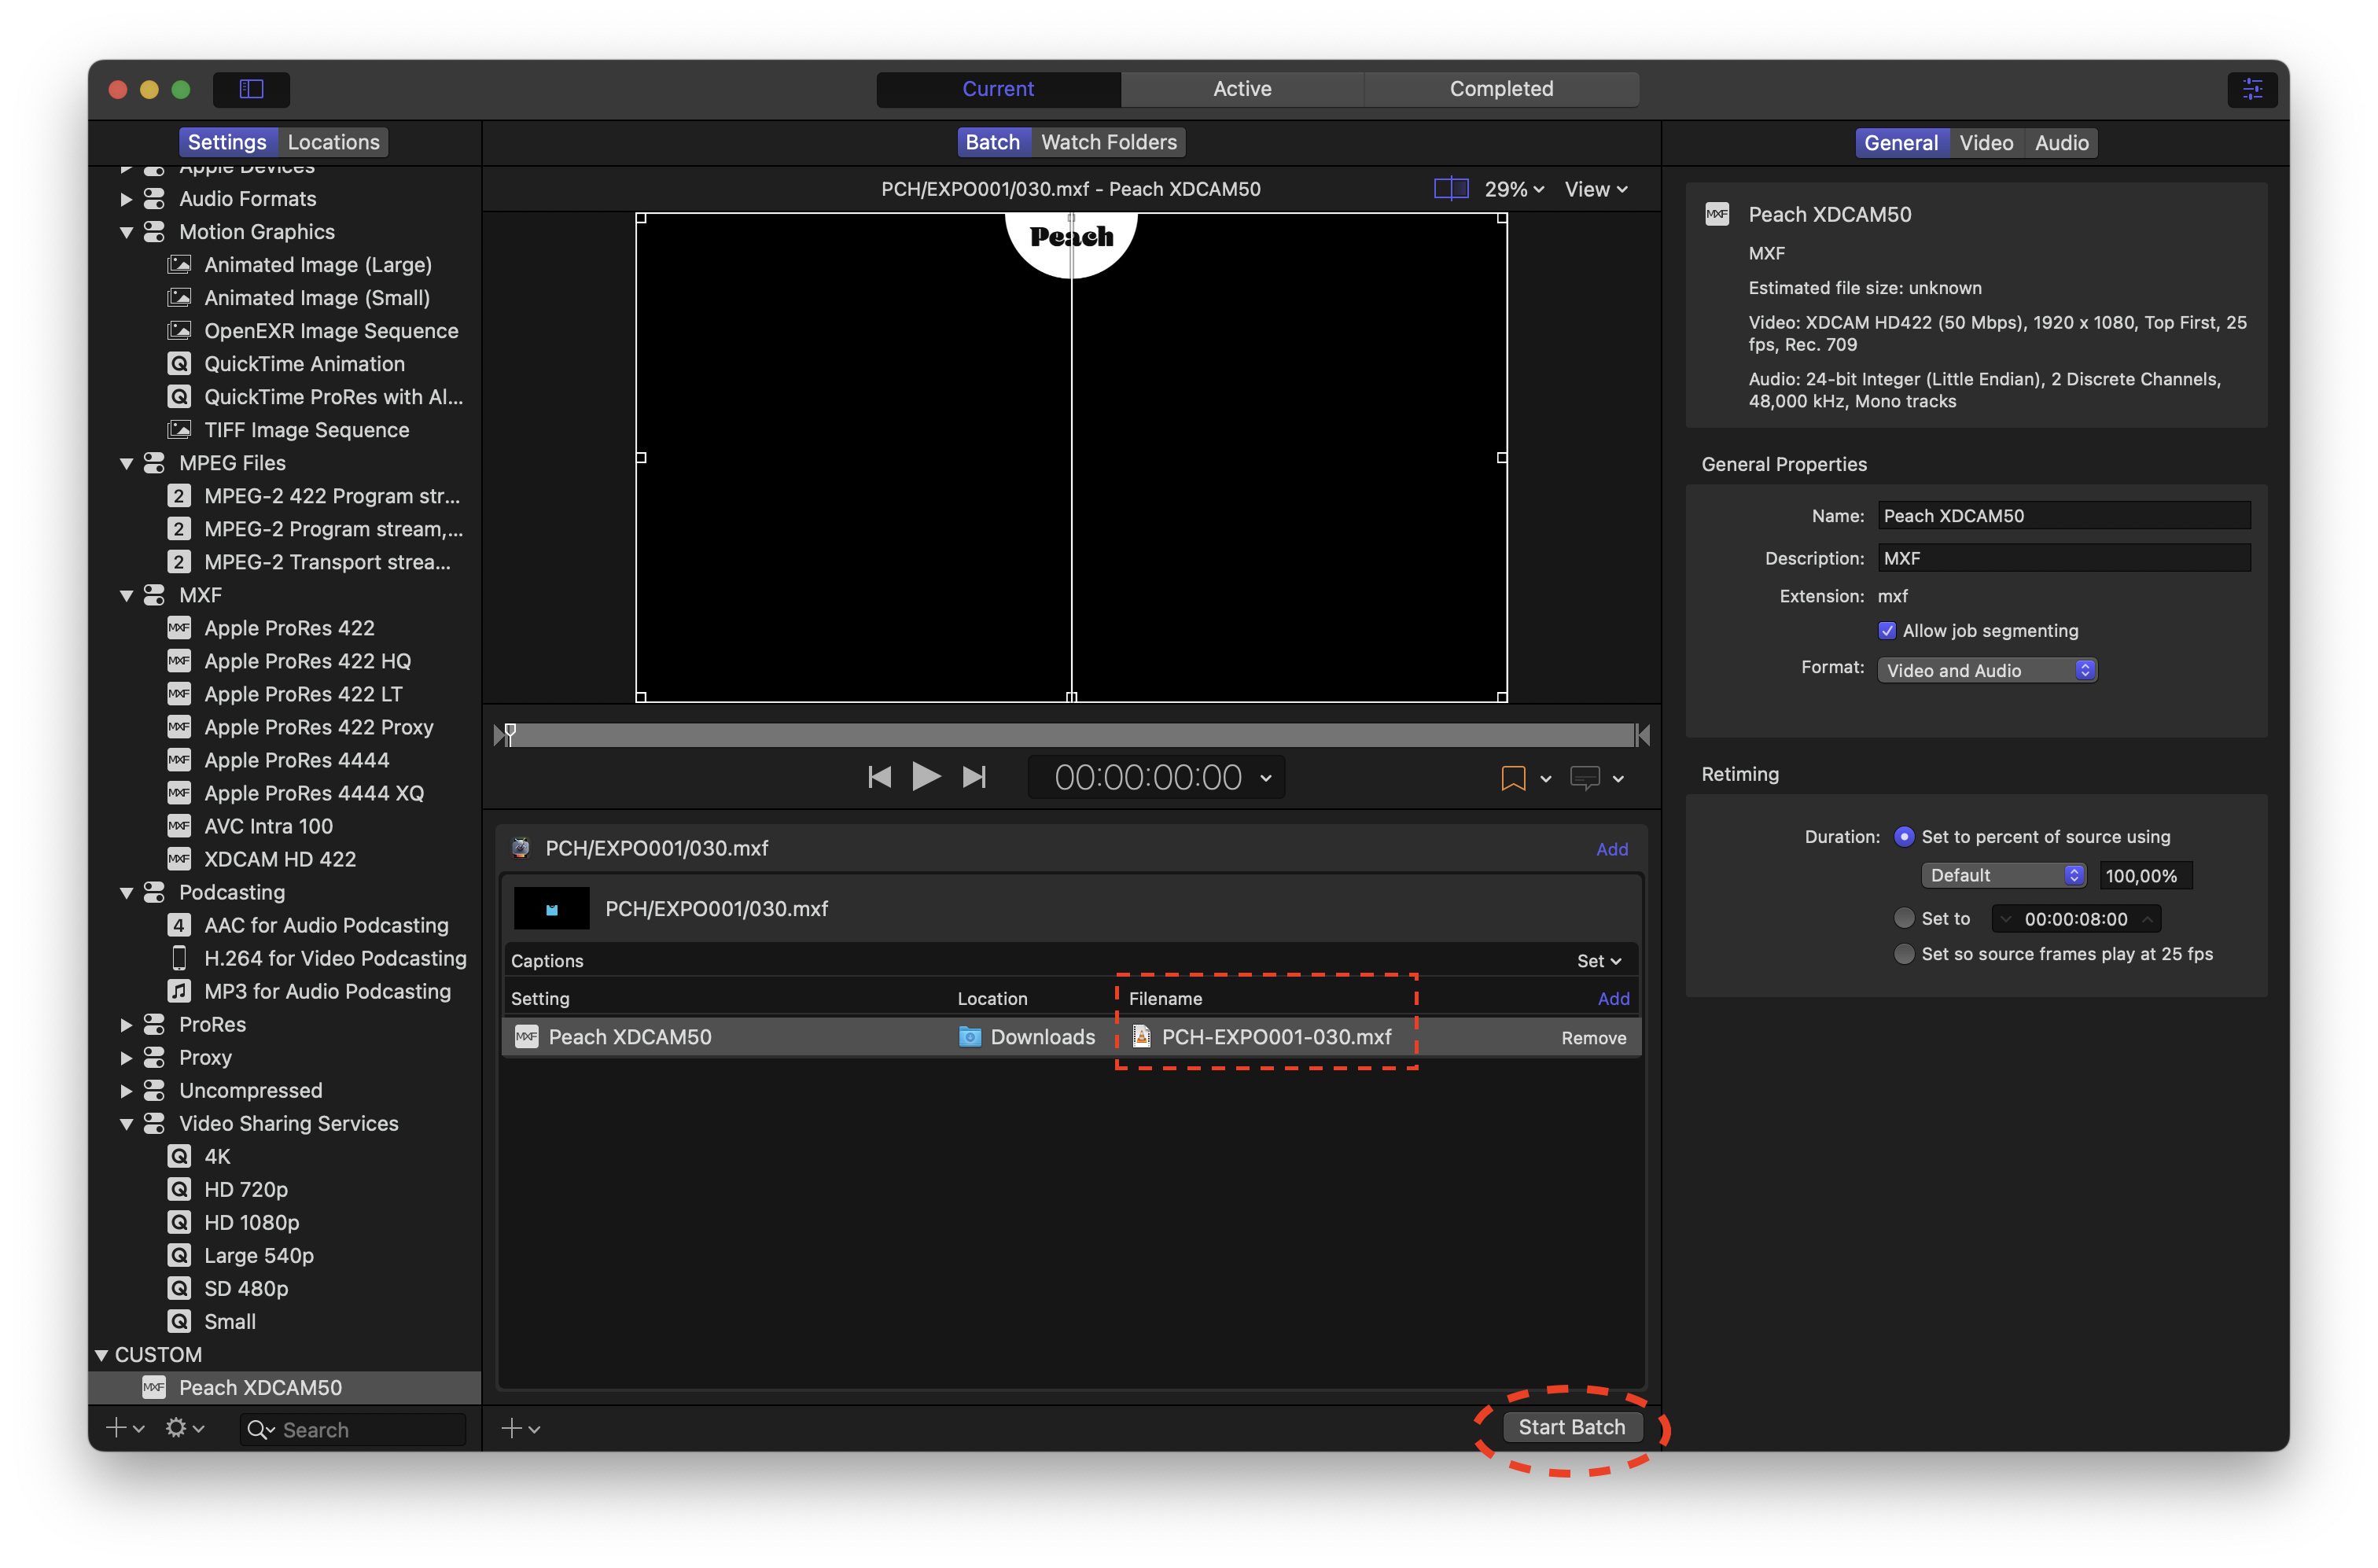
Task: Click the Downloads folder icon in the output row
Action: tap(969, 1037)
